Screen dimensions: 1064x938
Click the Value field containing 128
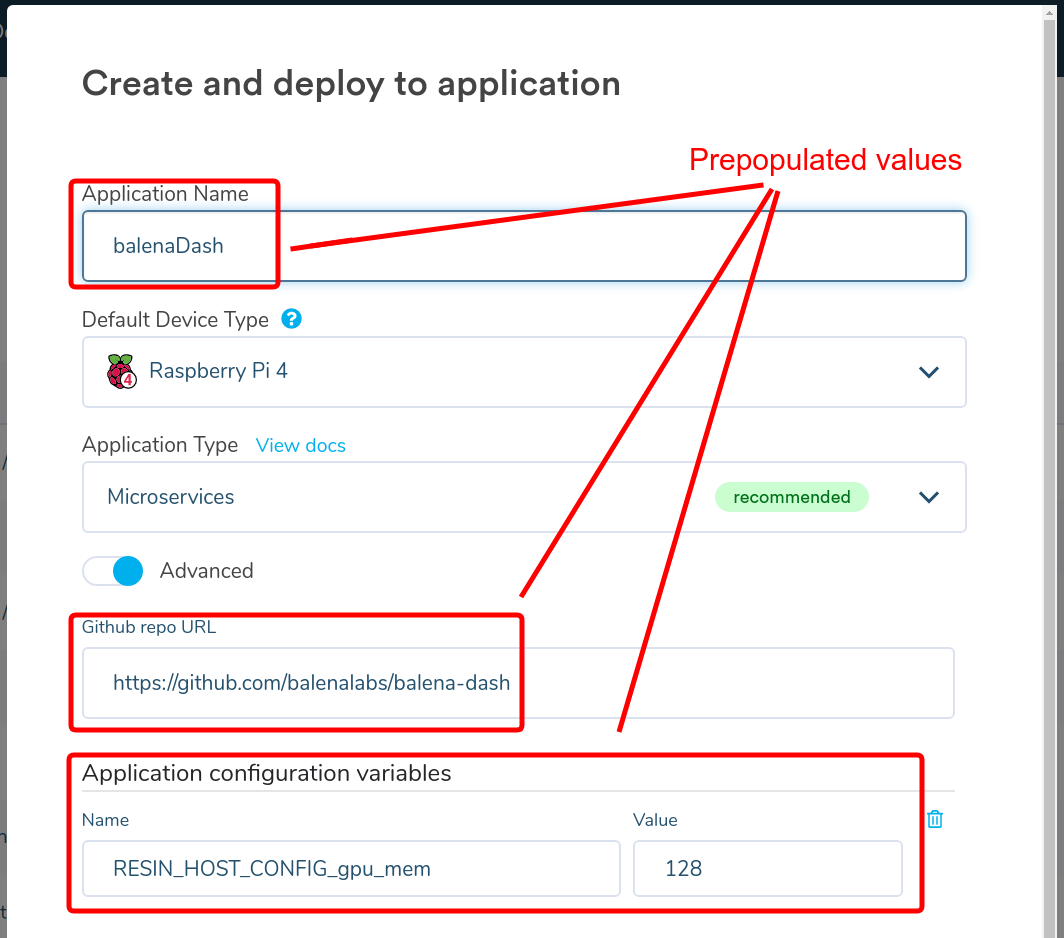coord(767,868)
